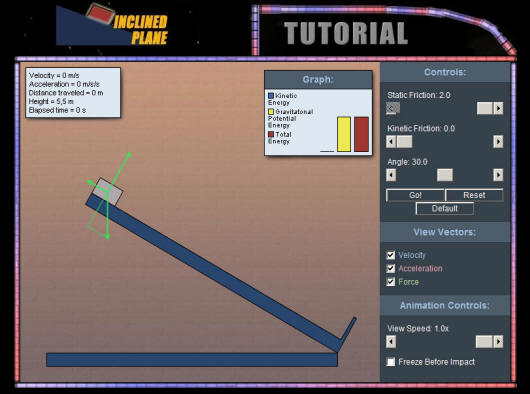
Task: Uncheck the Velocity vector checkbox
Action: [x=391, y=255]
